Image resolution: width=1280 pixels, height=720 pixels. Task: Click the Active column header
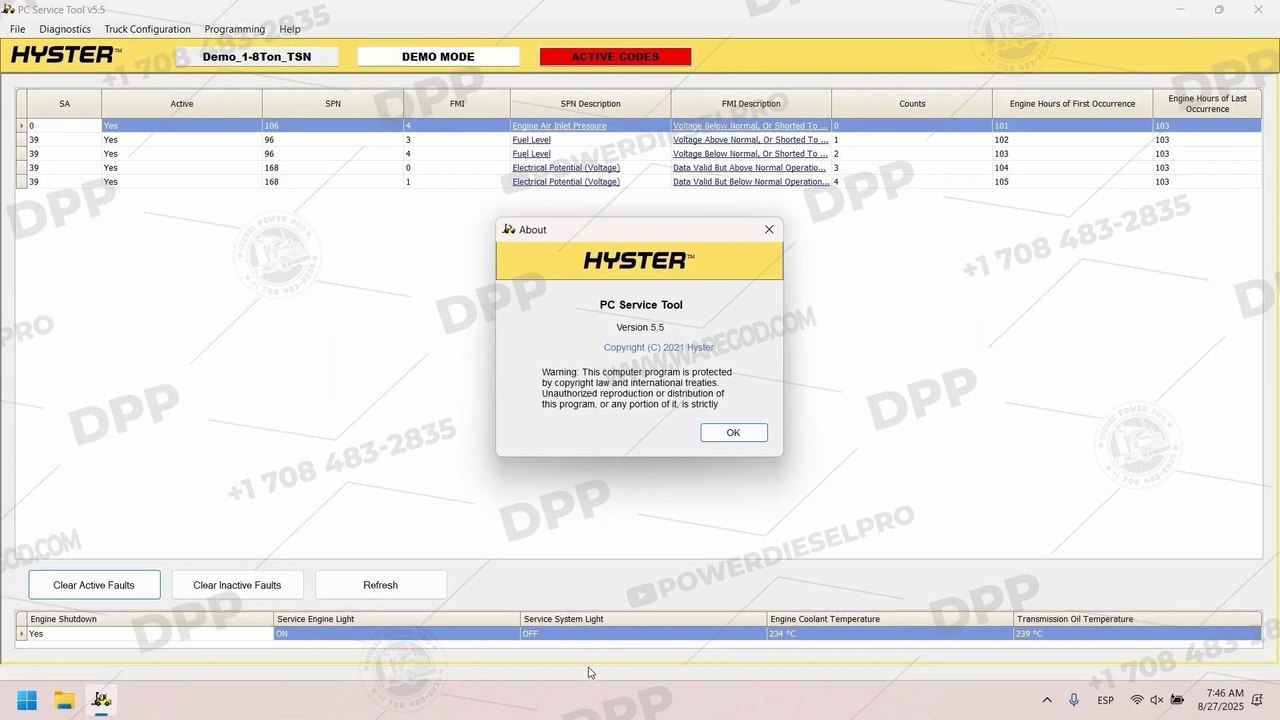[x=182, y=104]
